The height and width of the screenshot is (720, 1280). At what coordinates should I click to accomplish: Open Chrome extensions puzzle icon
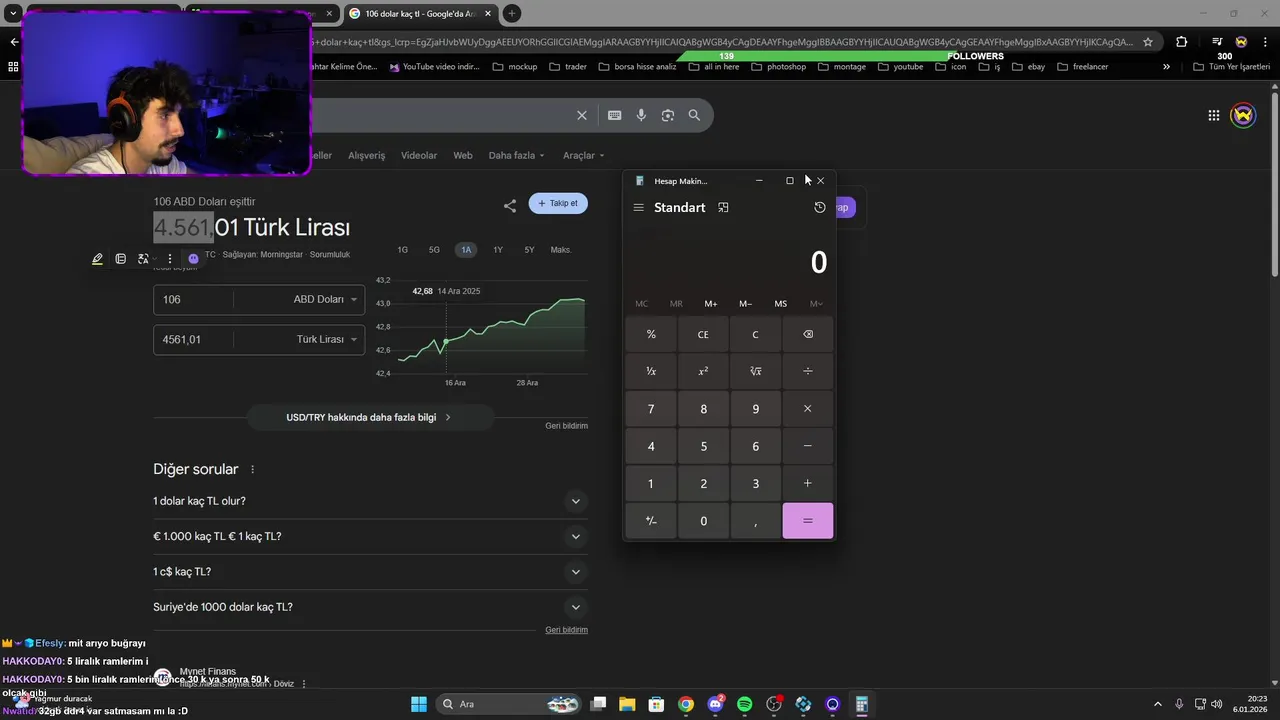[1182, 42]
